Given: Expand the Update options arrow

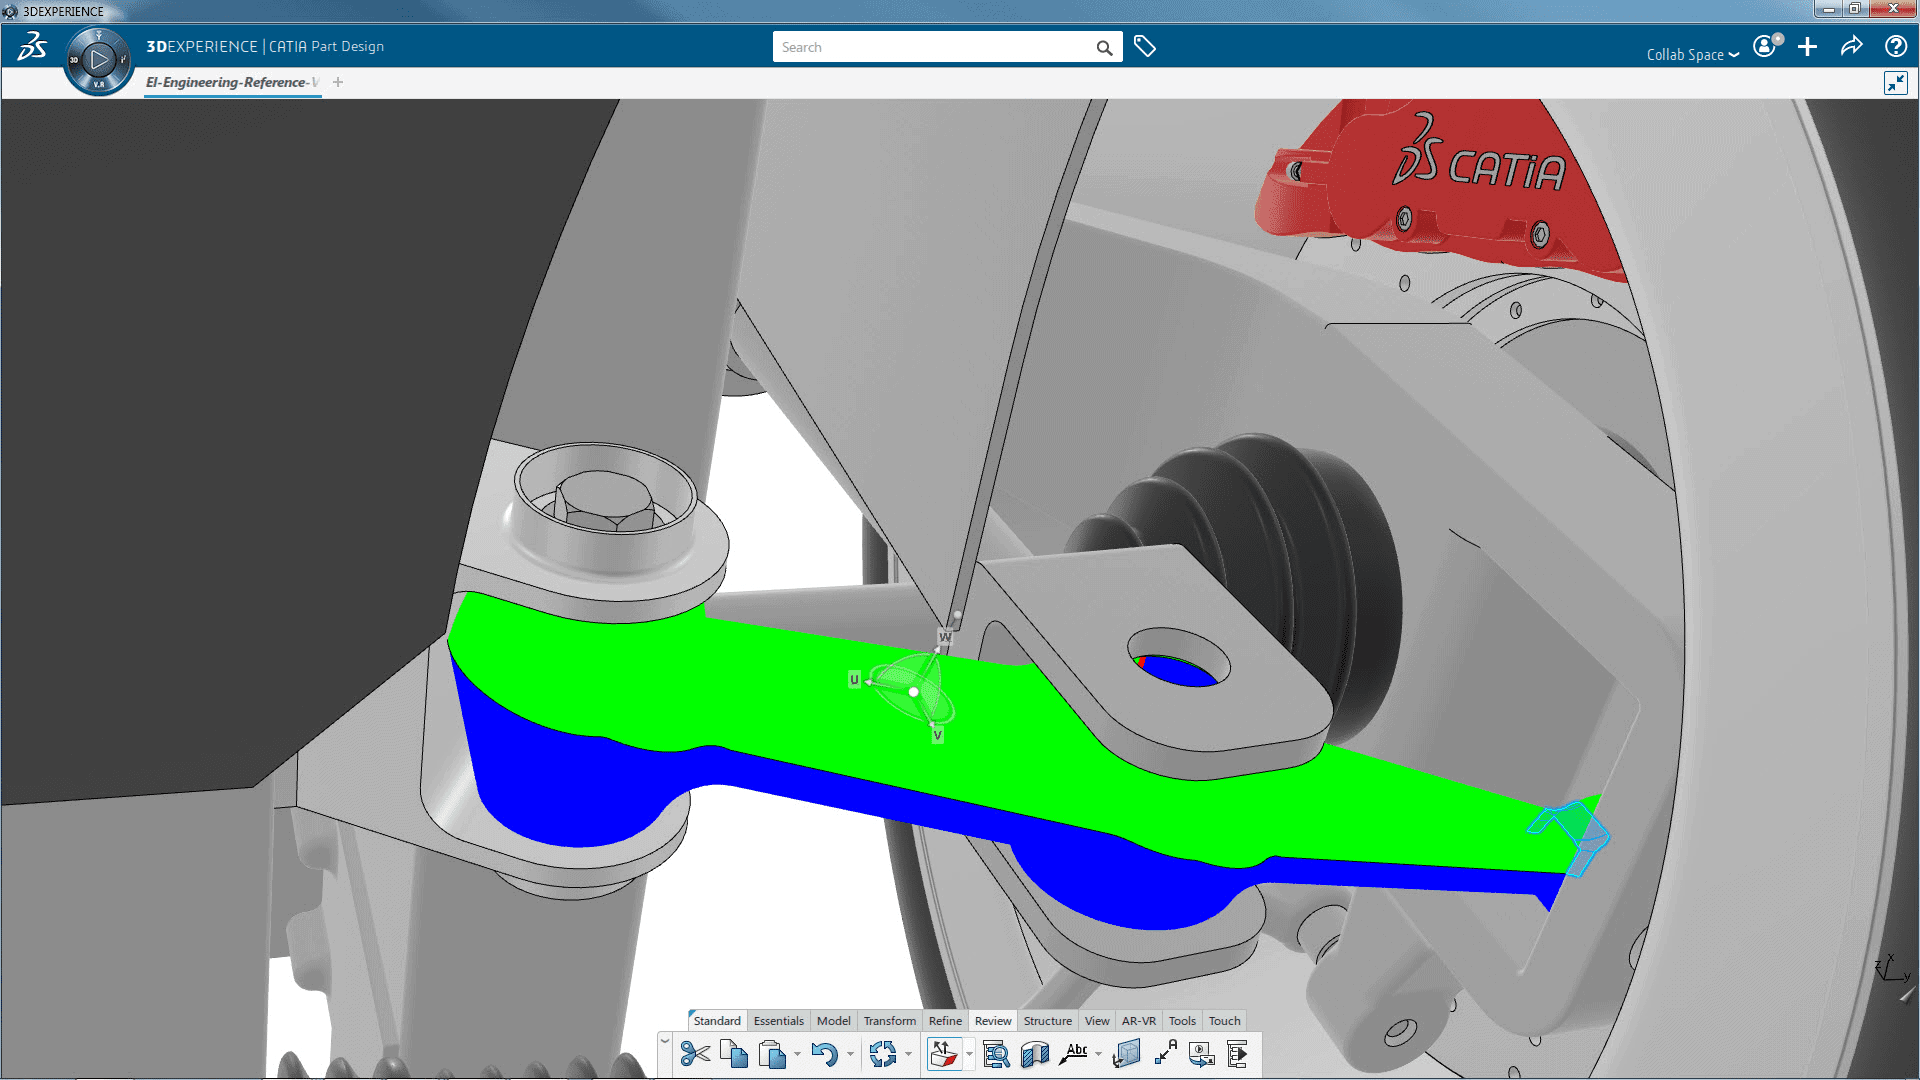Looking at the screenshot, I should [x=908, y=1054].
